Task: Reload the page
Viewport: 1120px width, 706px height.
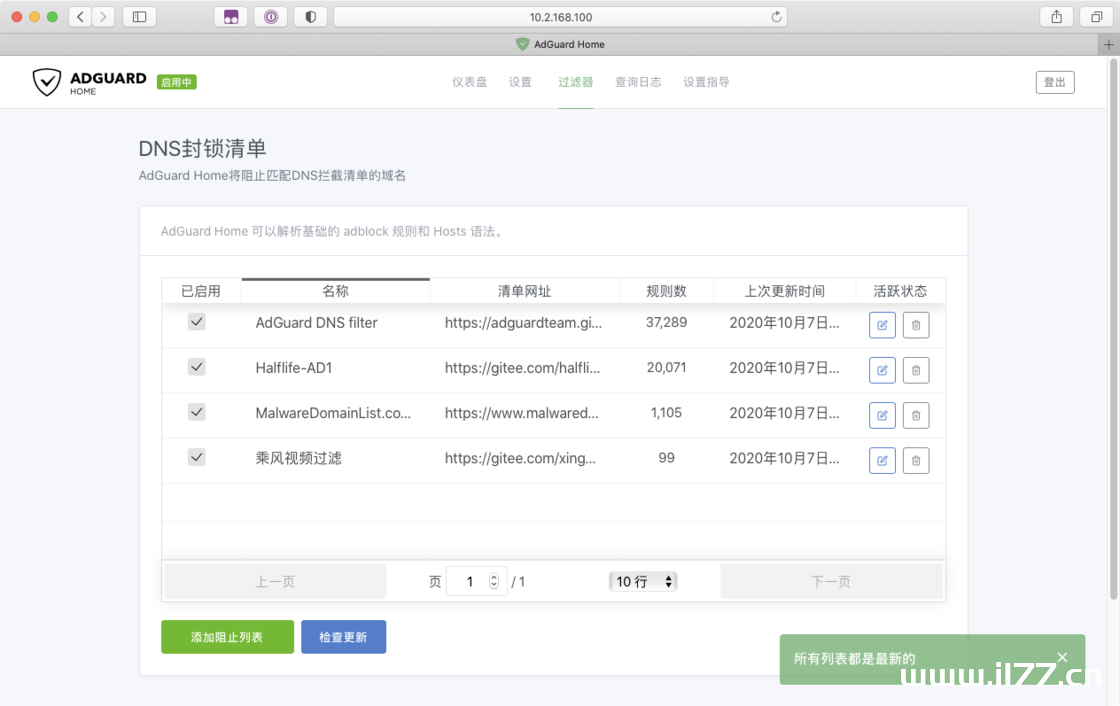Action: point(776,16)
